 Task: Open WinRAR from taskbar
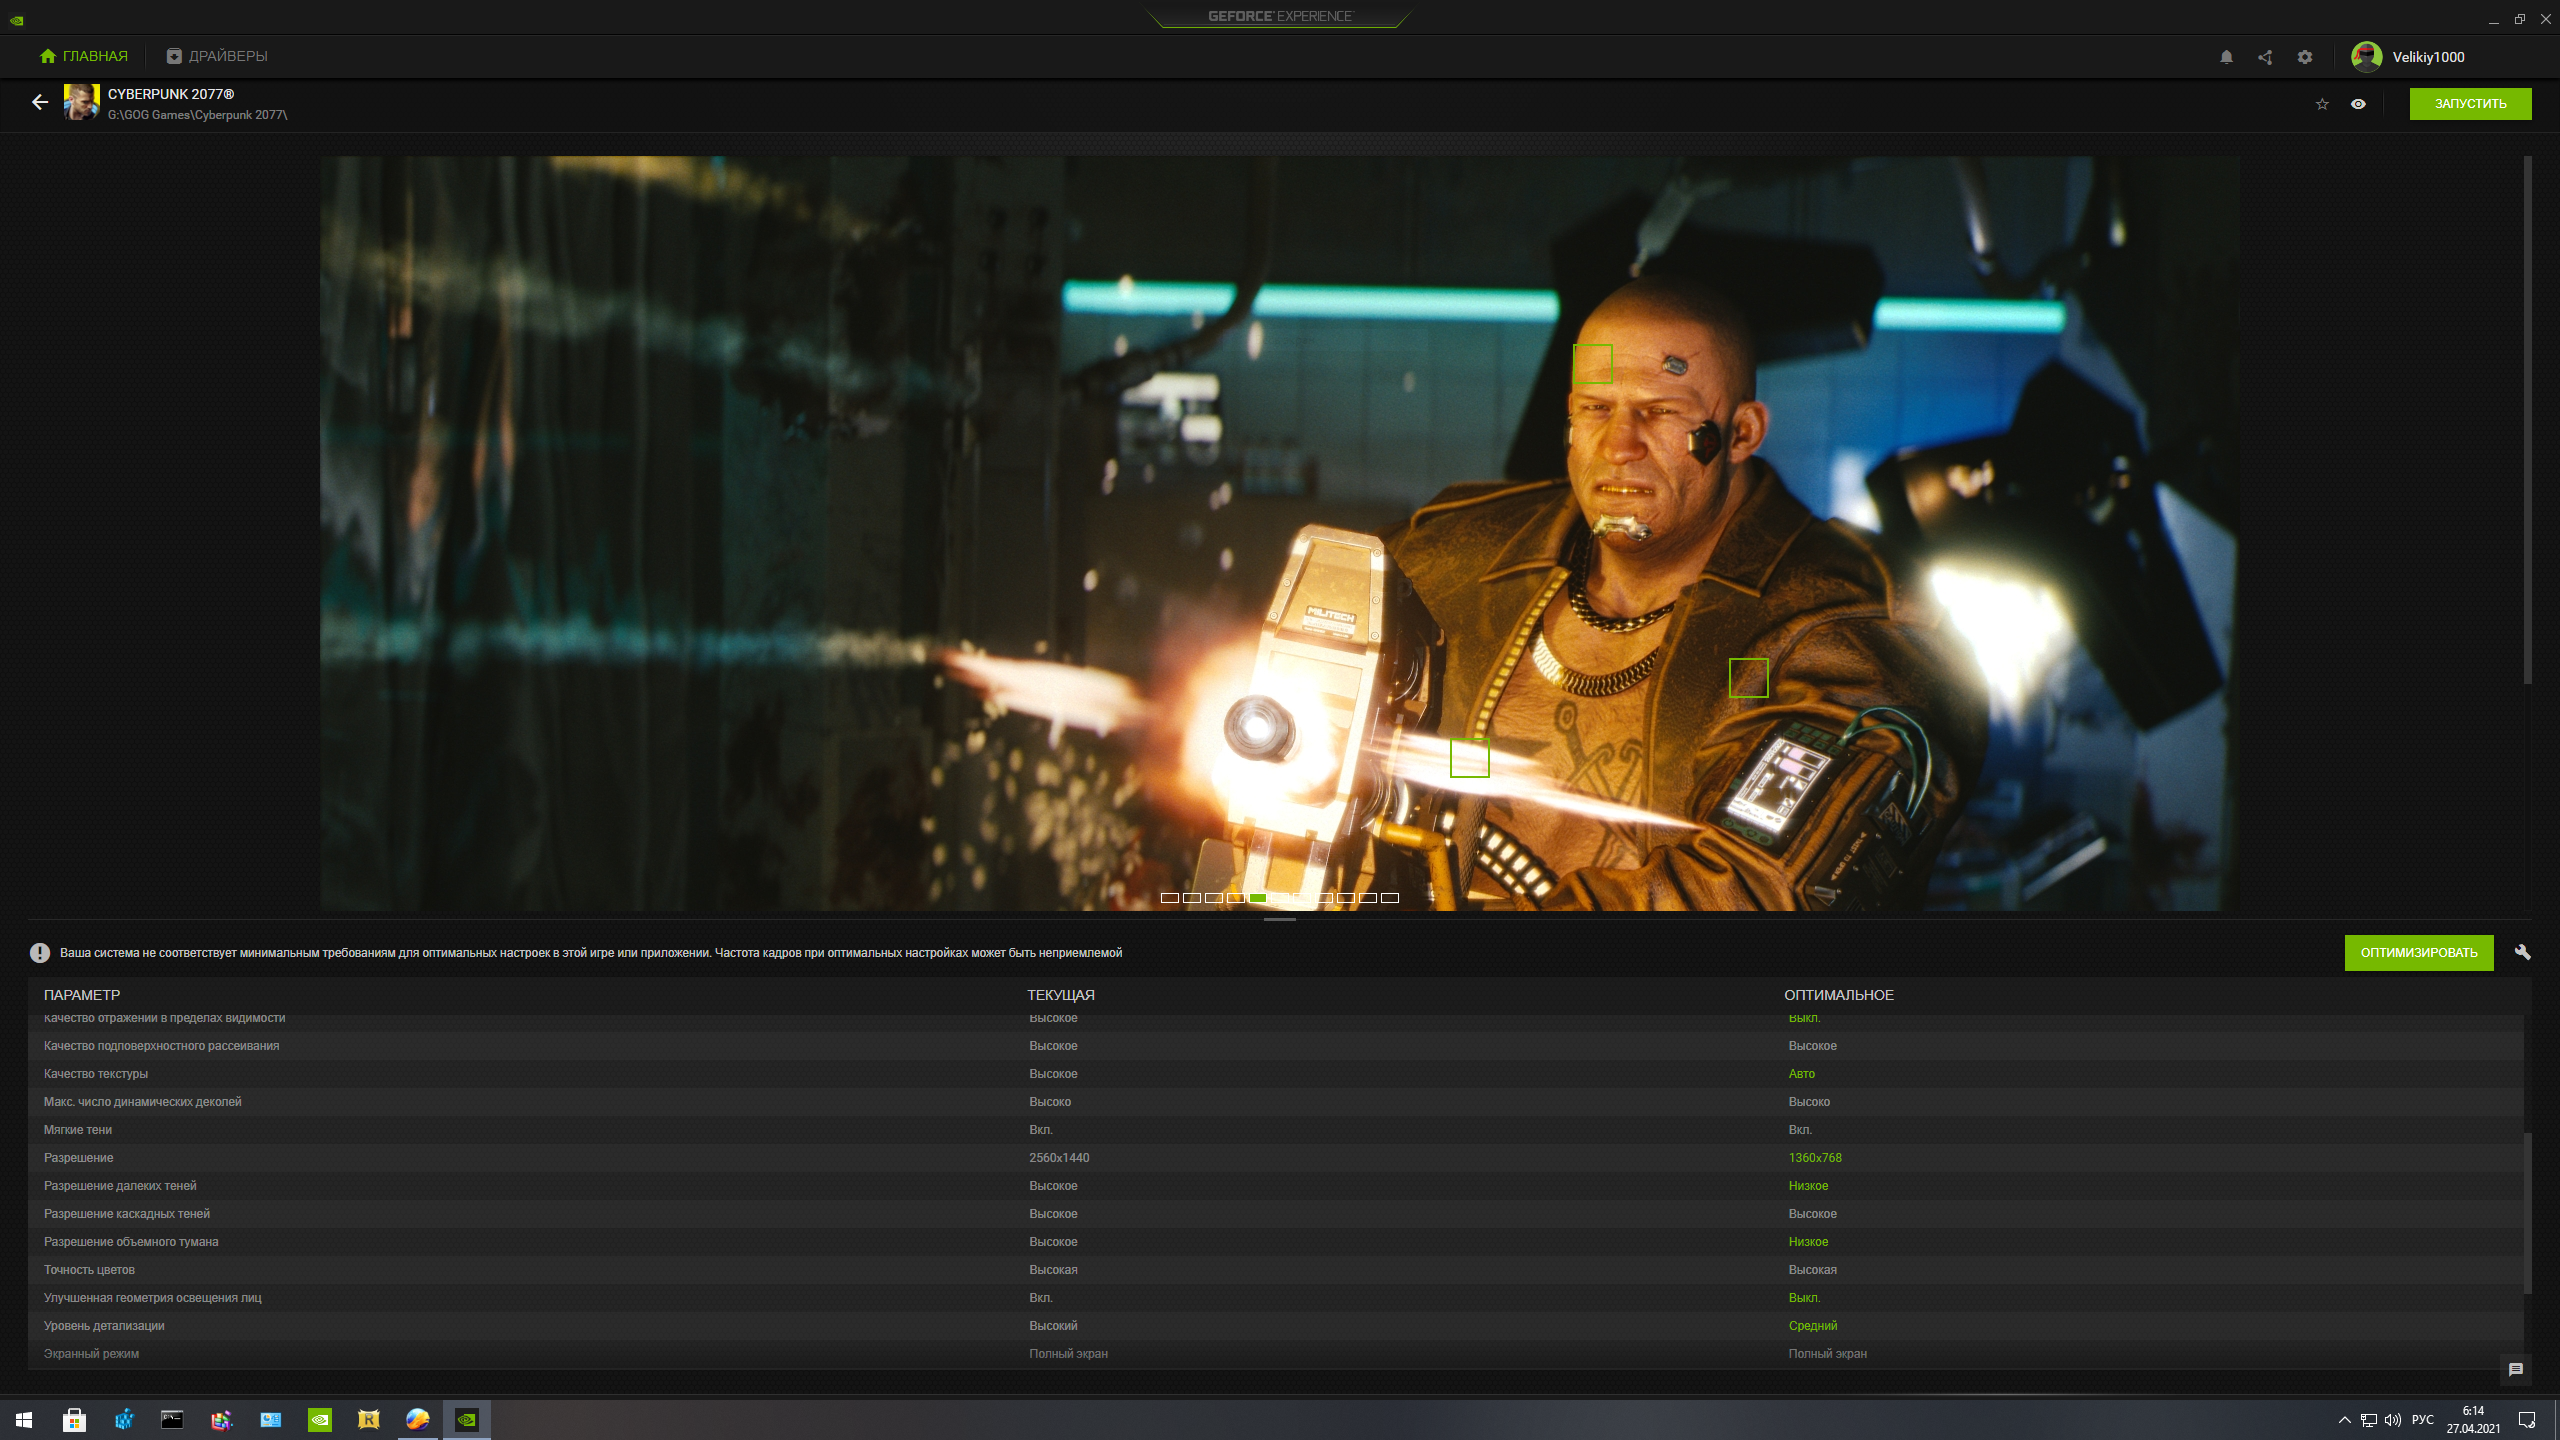(221, 1420)
